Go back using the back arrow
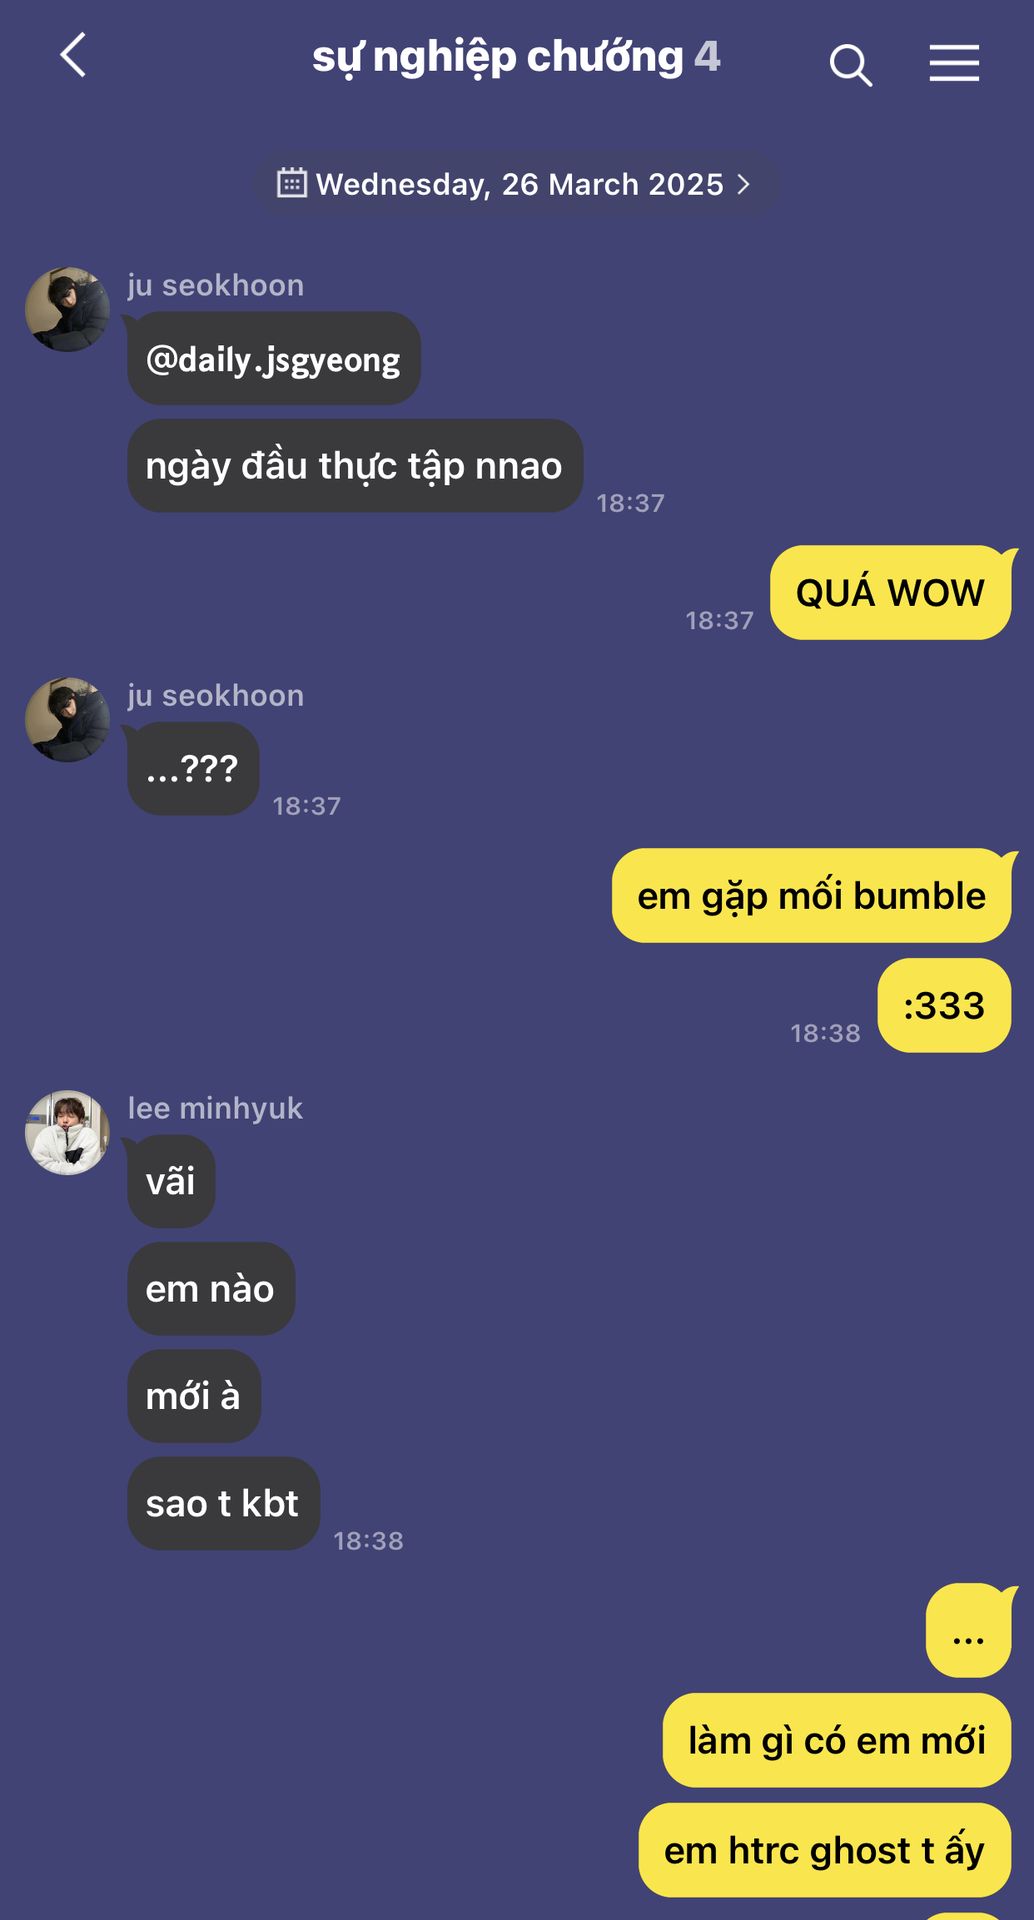 73,55
